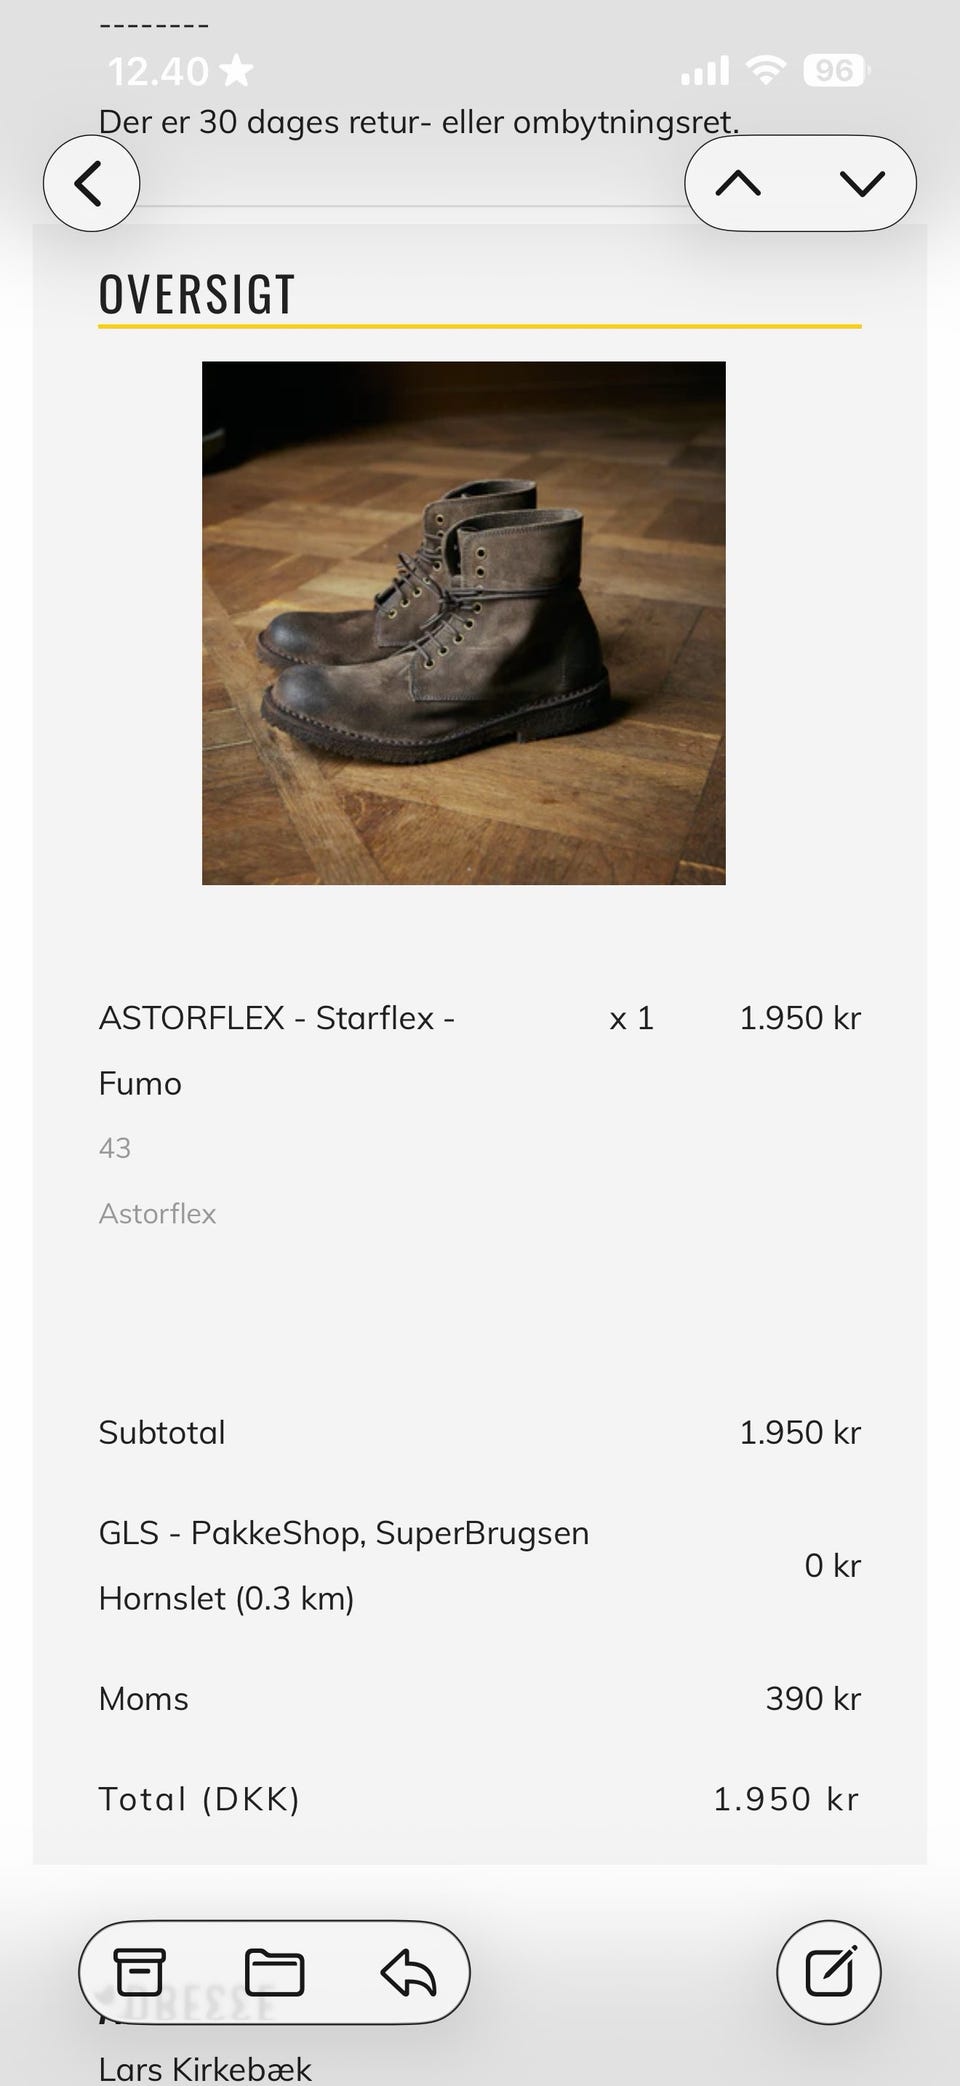Viewport: 960px width, 2086px height.
Task: Tap the name Lars Kirkebæk
Action: (205, 2068)
